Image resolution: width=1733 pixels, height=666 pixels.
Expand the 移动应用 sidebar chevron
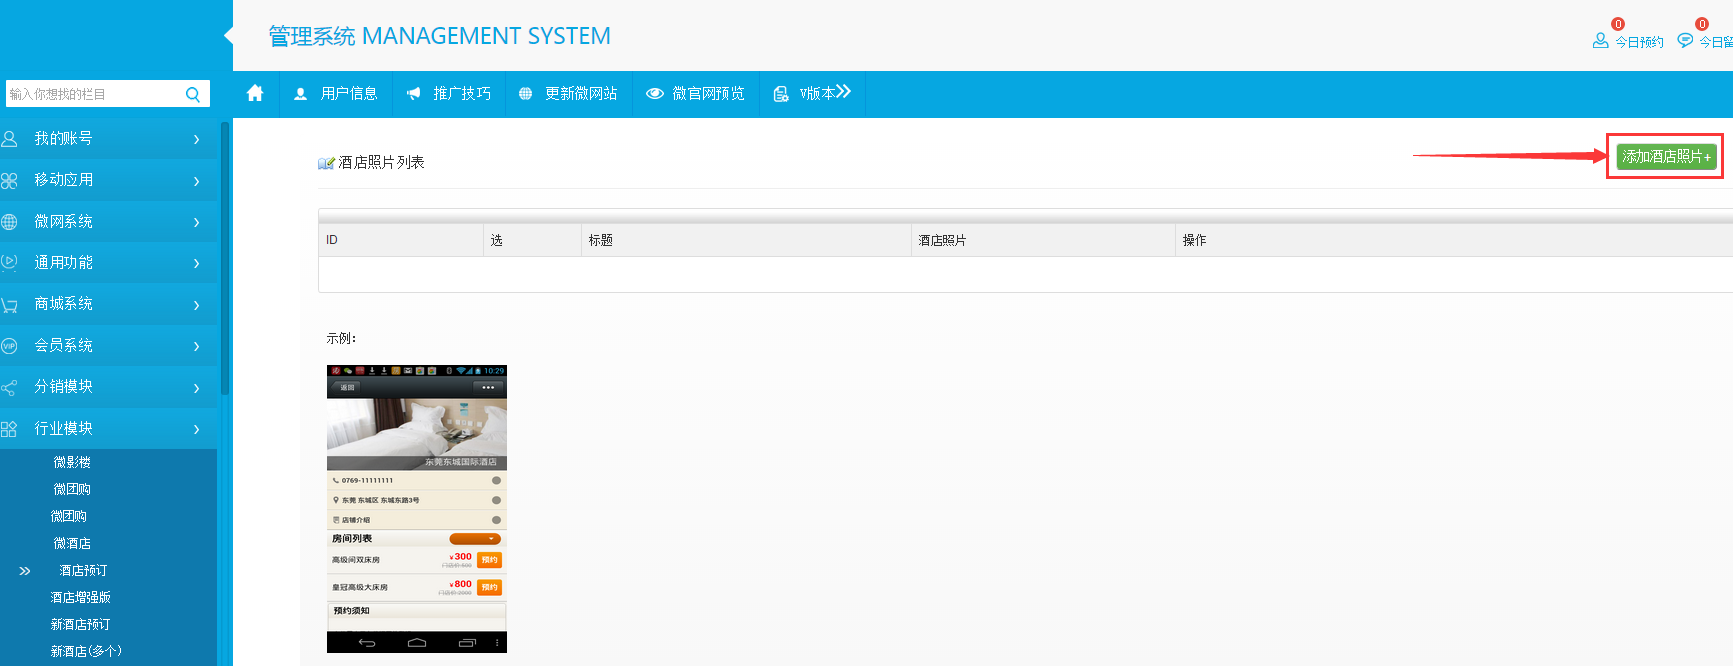click(x=196, y=181)
